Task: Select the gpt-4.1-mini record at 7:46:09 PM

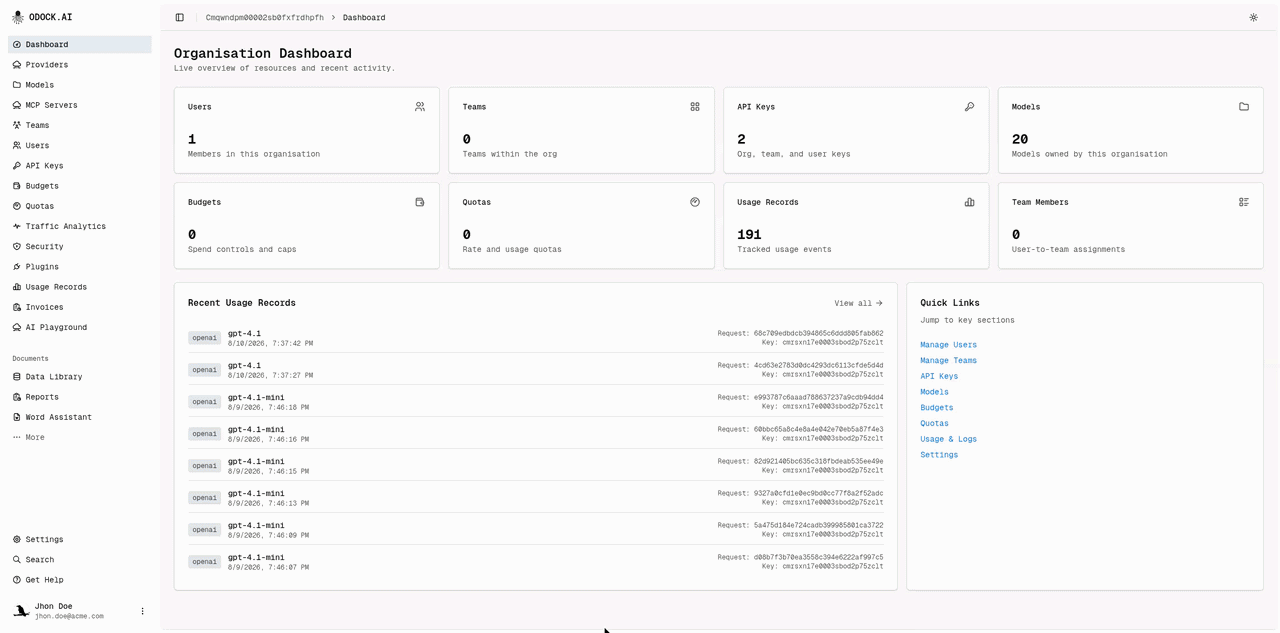Action: click(535, 530)
